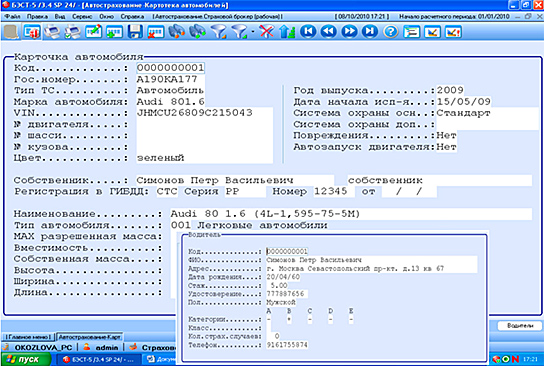Click the Дата начала исп-я field

click(x=464, y=102)
